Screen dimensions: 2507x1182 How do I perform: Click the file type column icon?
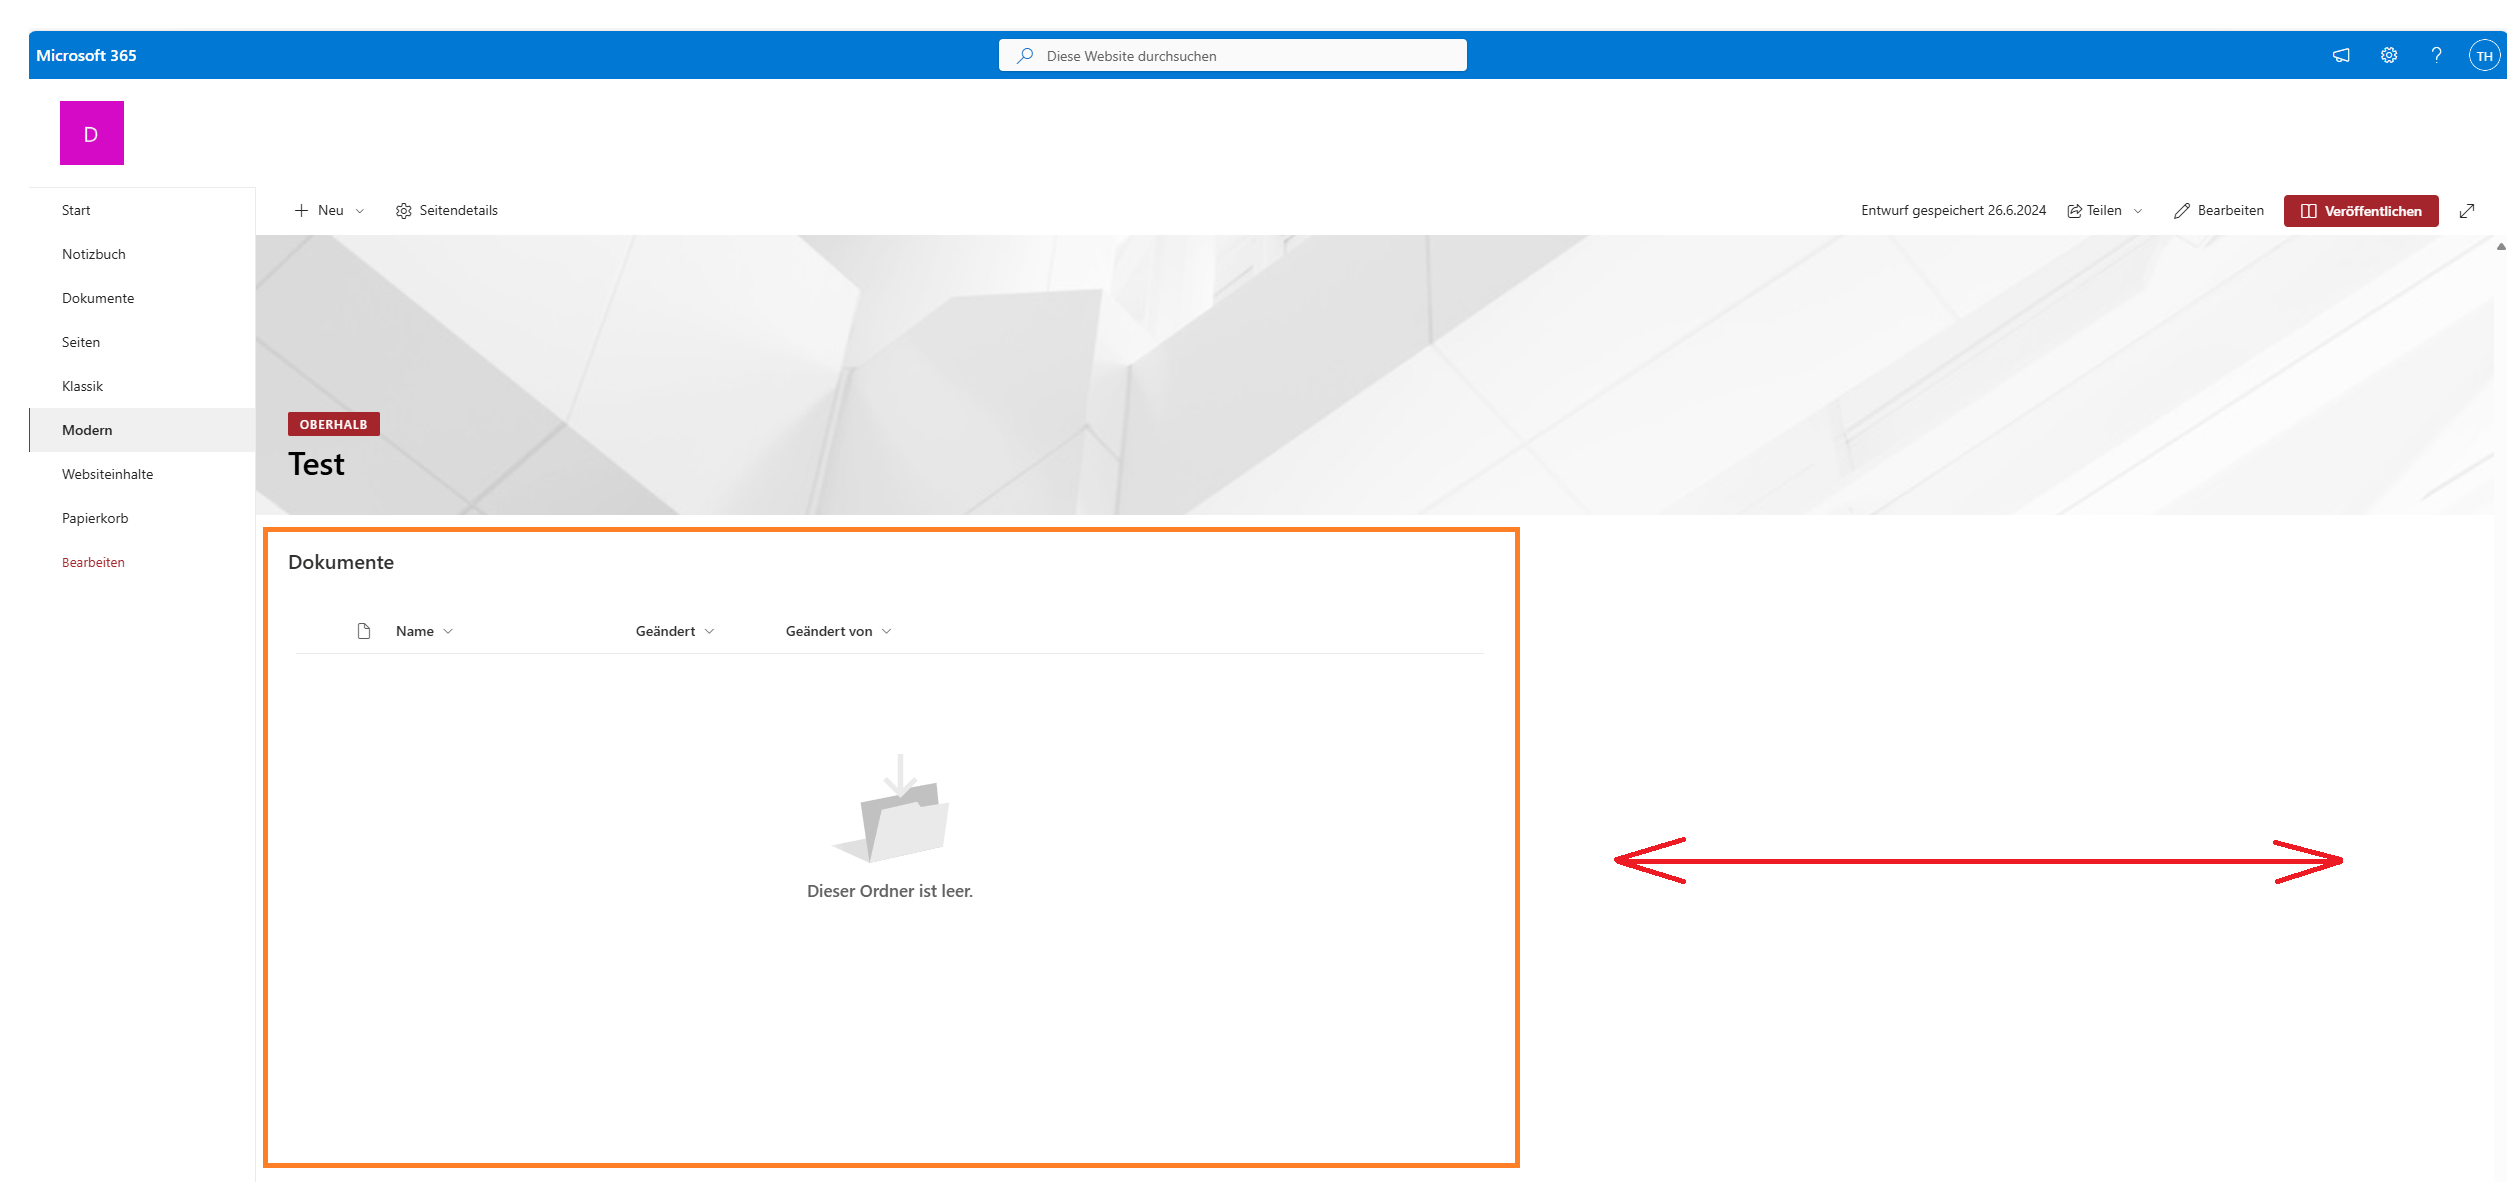(364, 631)
